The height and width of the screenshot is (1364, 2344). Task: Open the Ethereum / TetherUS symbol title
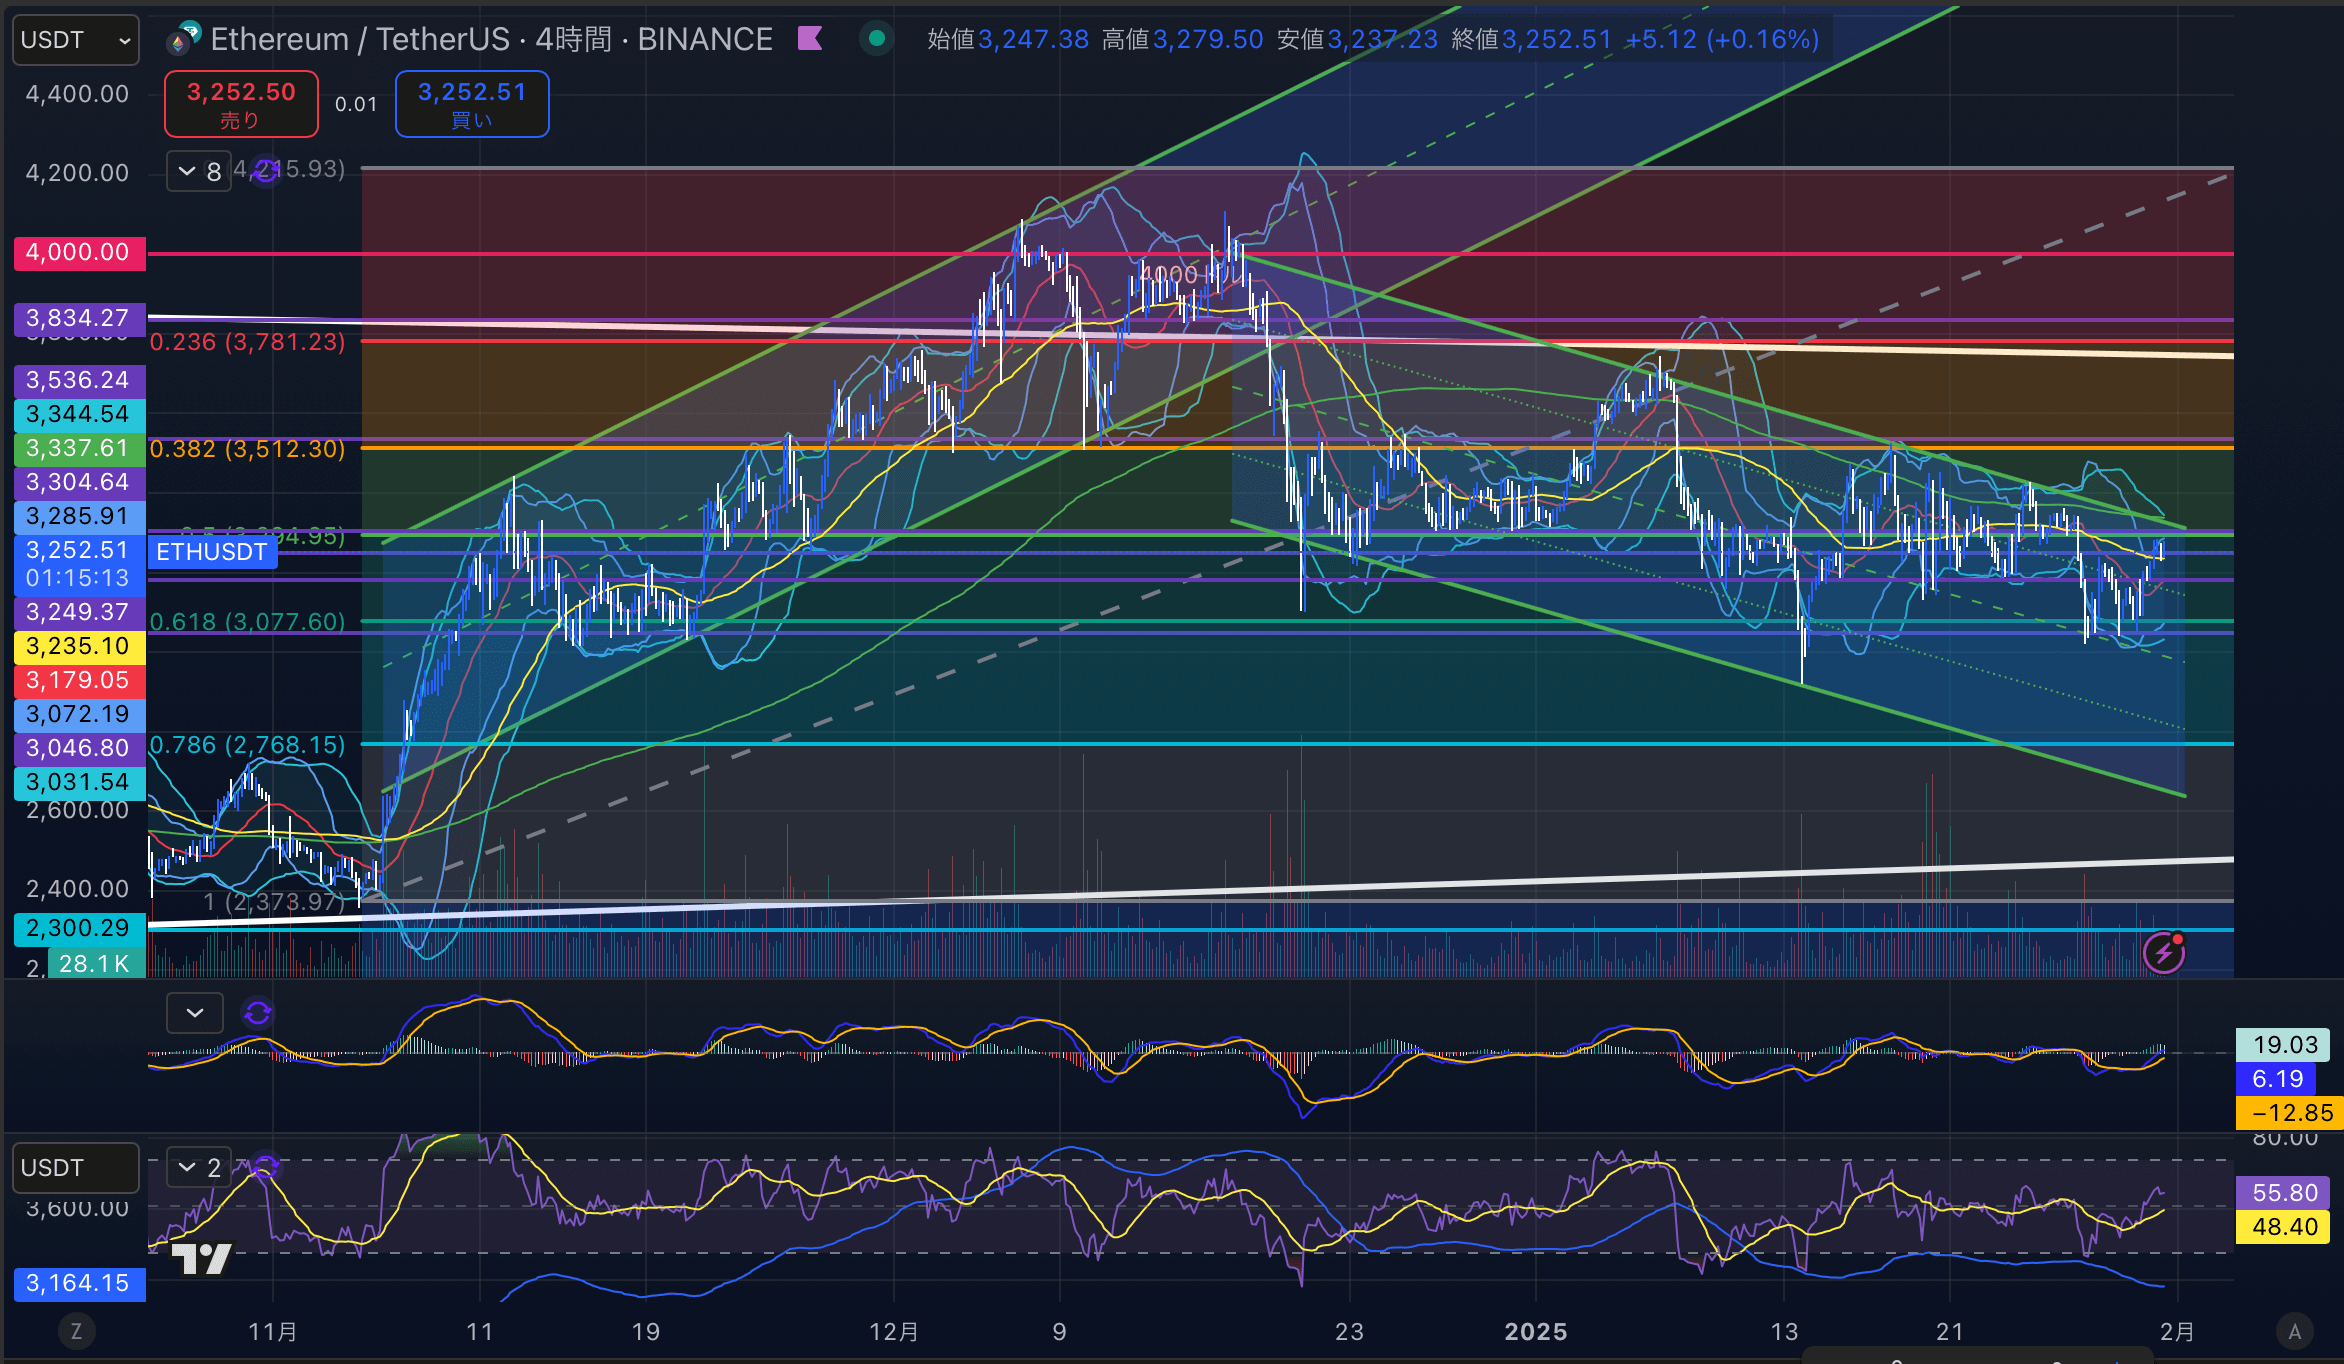click(491, 39)
